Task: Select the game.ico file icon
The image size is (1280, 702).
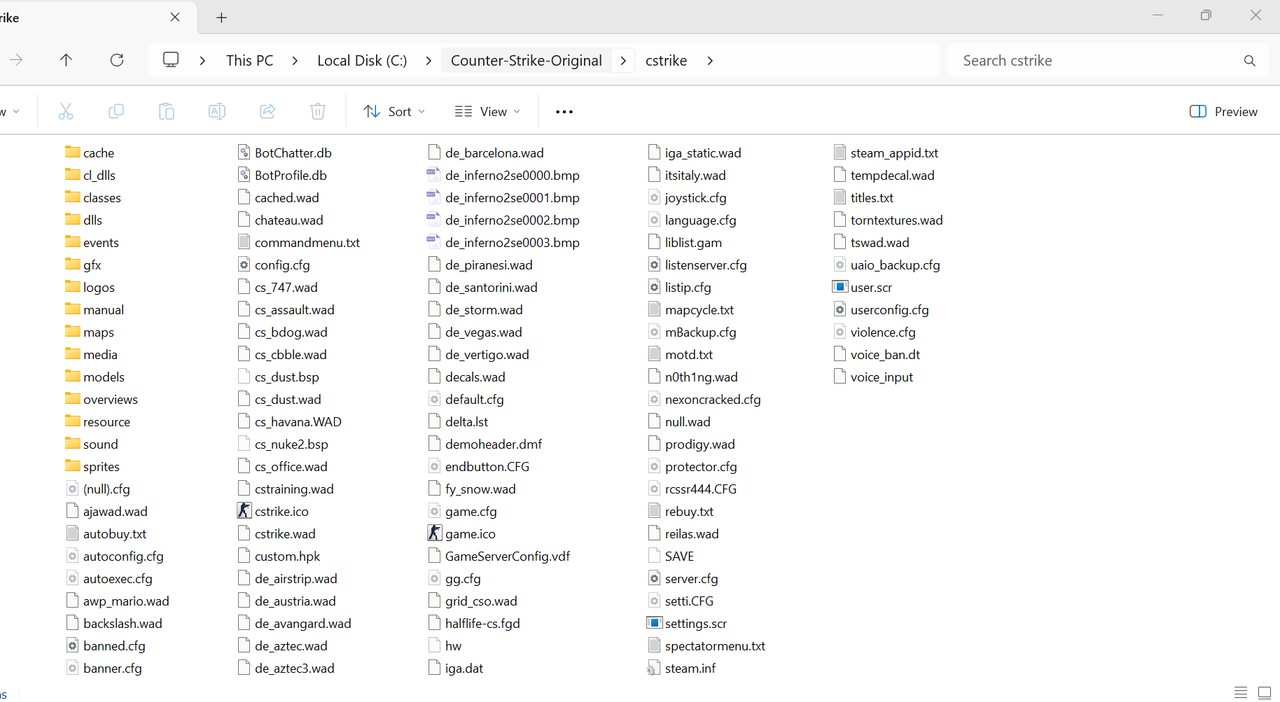Action: point(434,533)
